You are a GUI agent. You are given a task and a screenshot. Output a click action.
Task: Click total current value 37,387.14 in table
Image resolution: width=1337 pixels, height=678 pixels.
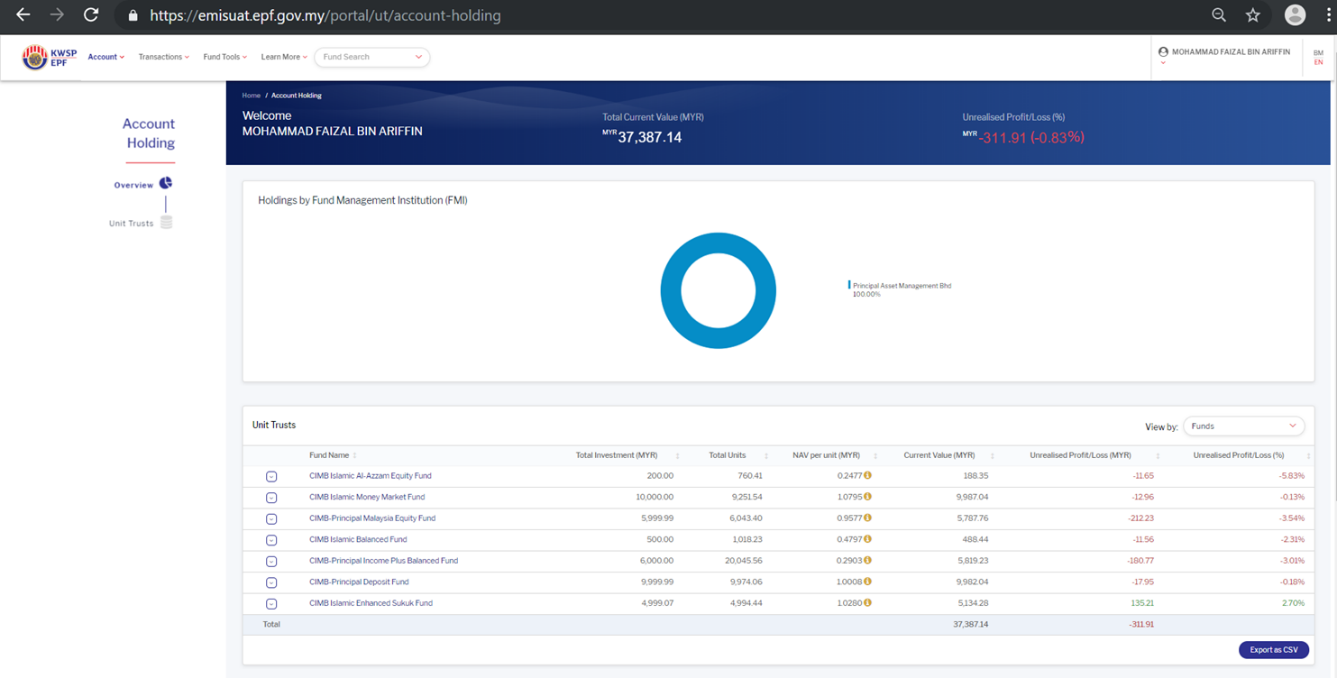[970, 624]
